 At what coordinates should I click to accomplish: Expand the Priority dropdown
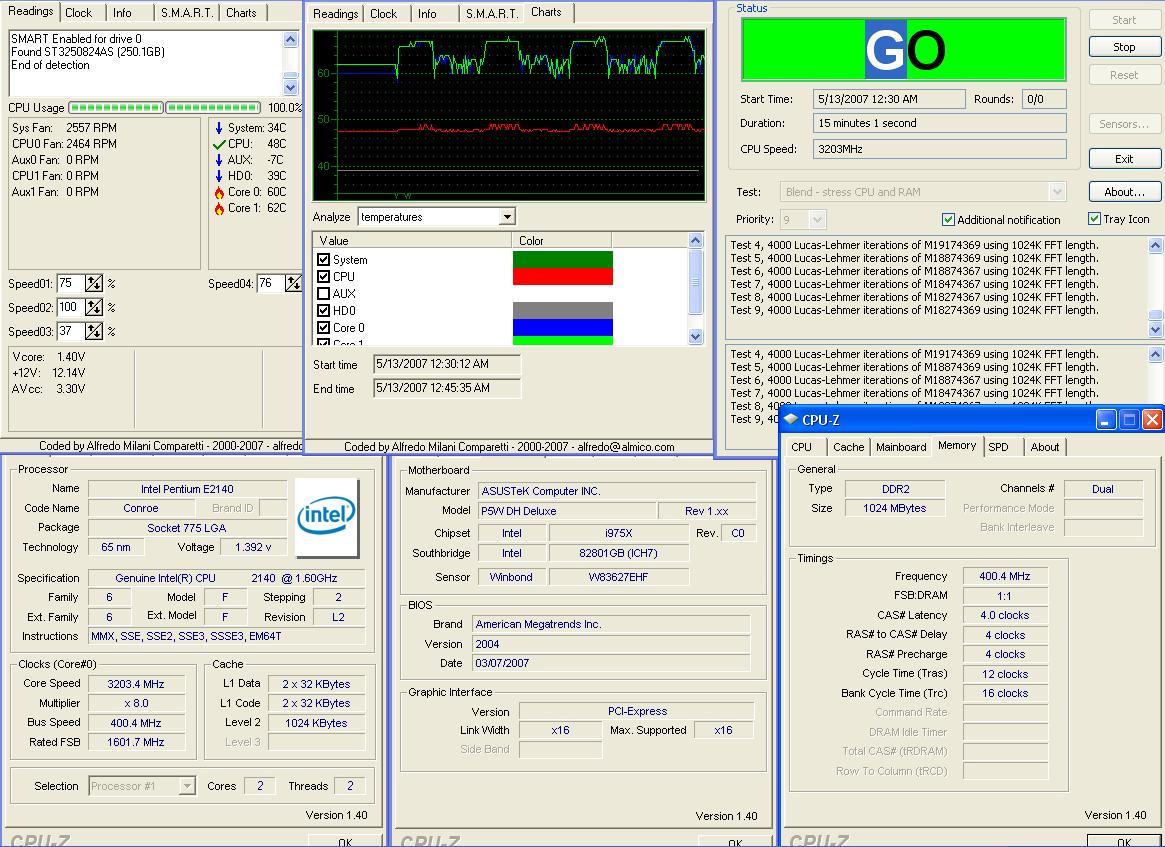817,219
